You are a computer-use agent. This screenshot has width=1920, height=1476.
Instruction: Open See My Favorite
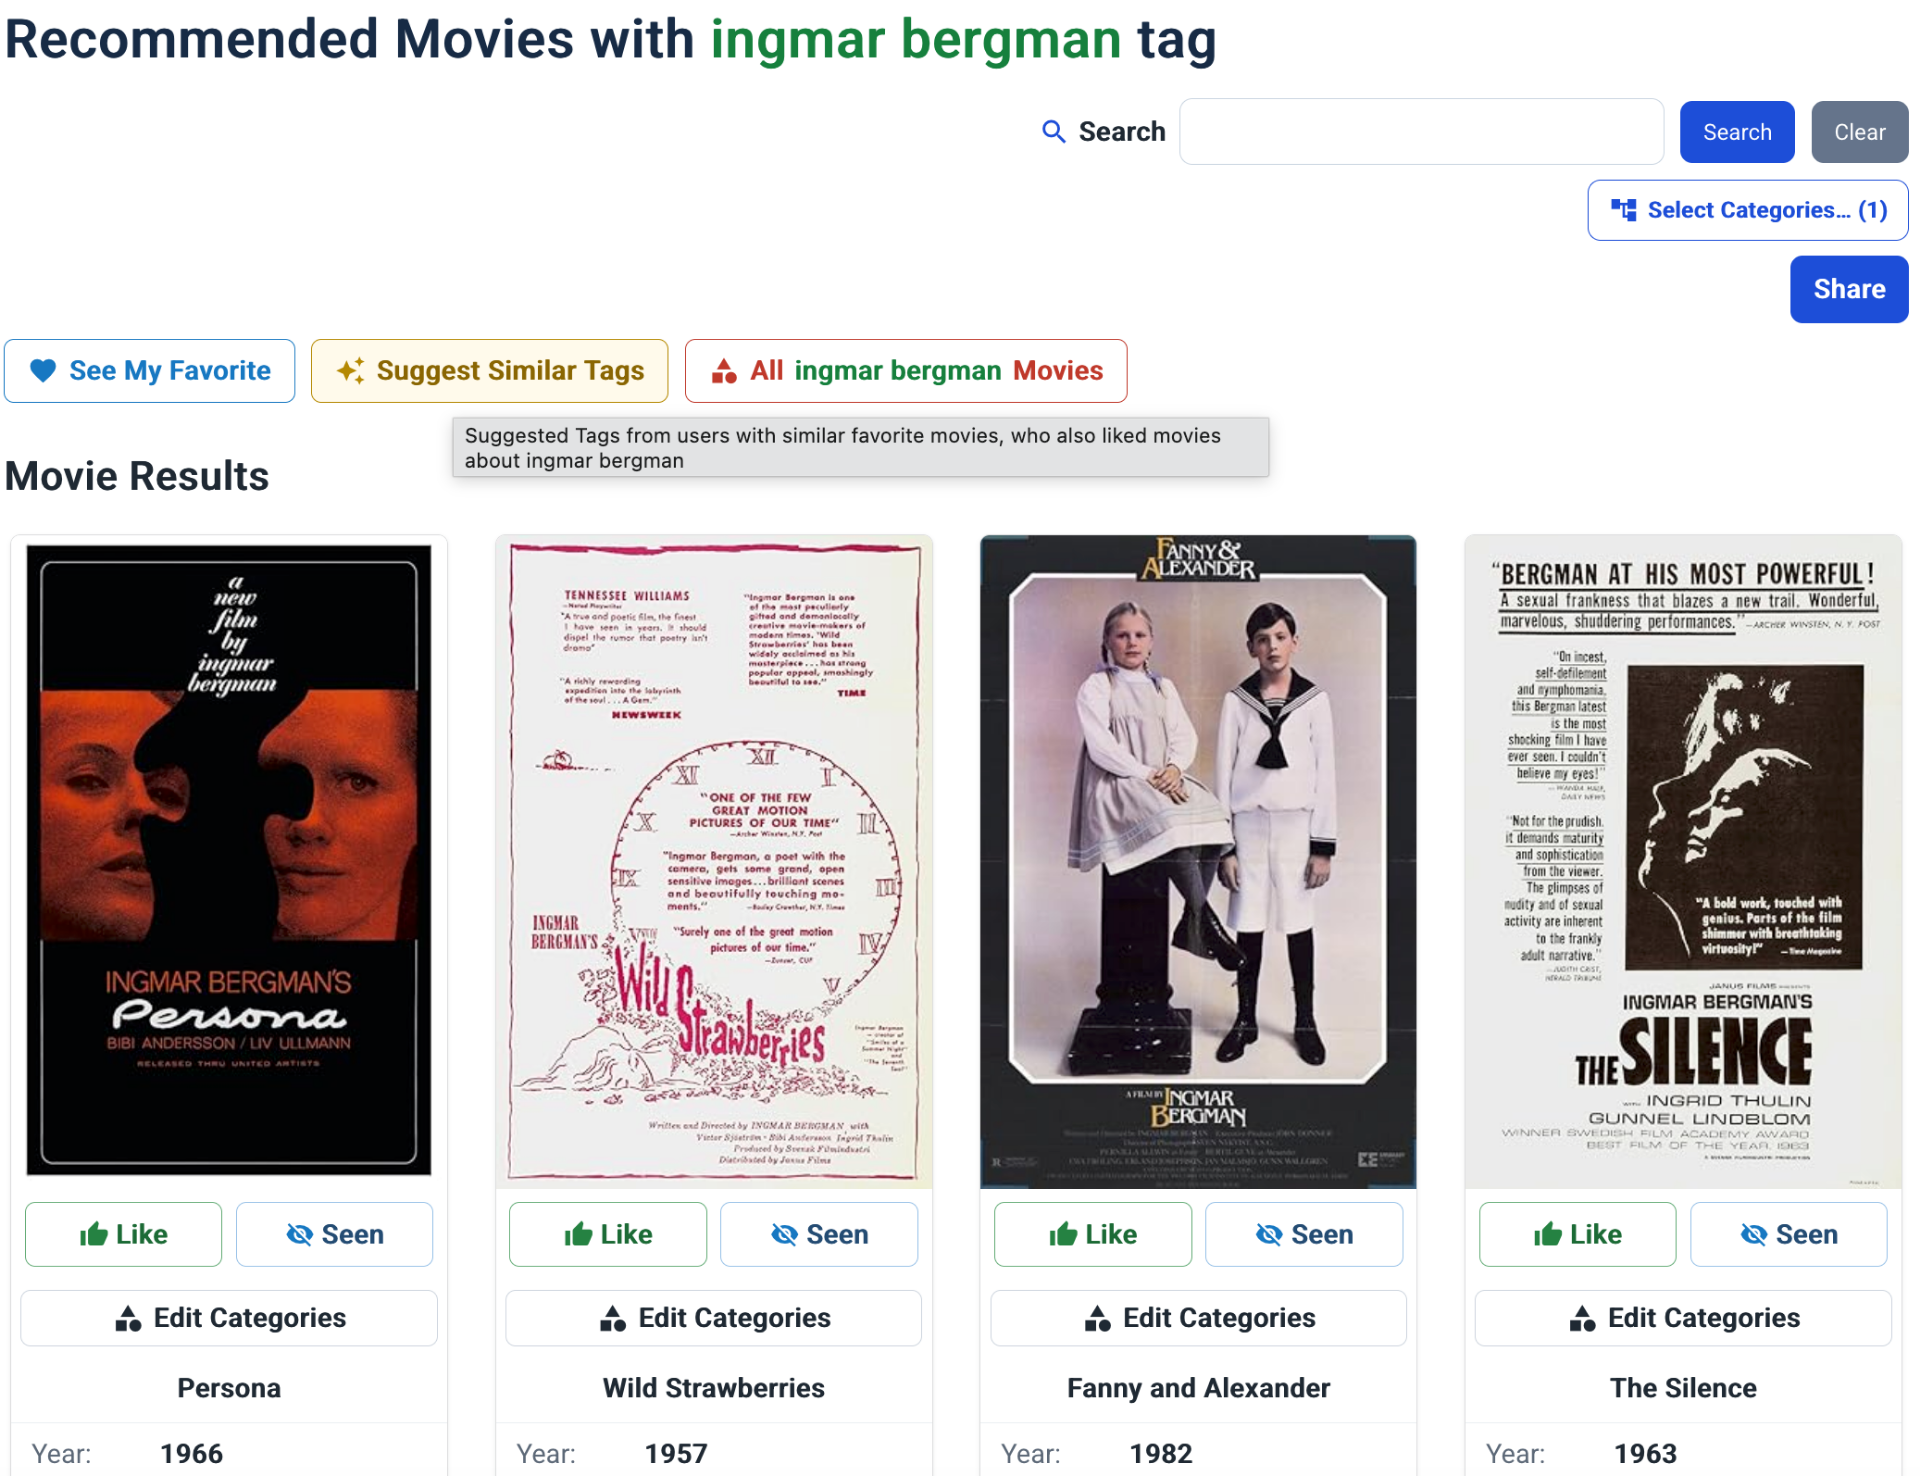click(149, 371)
